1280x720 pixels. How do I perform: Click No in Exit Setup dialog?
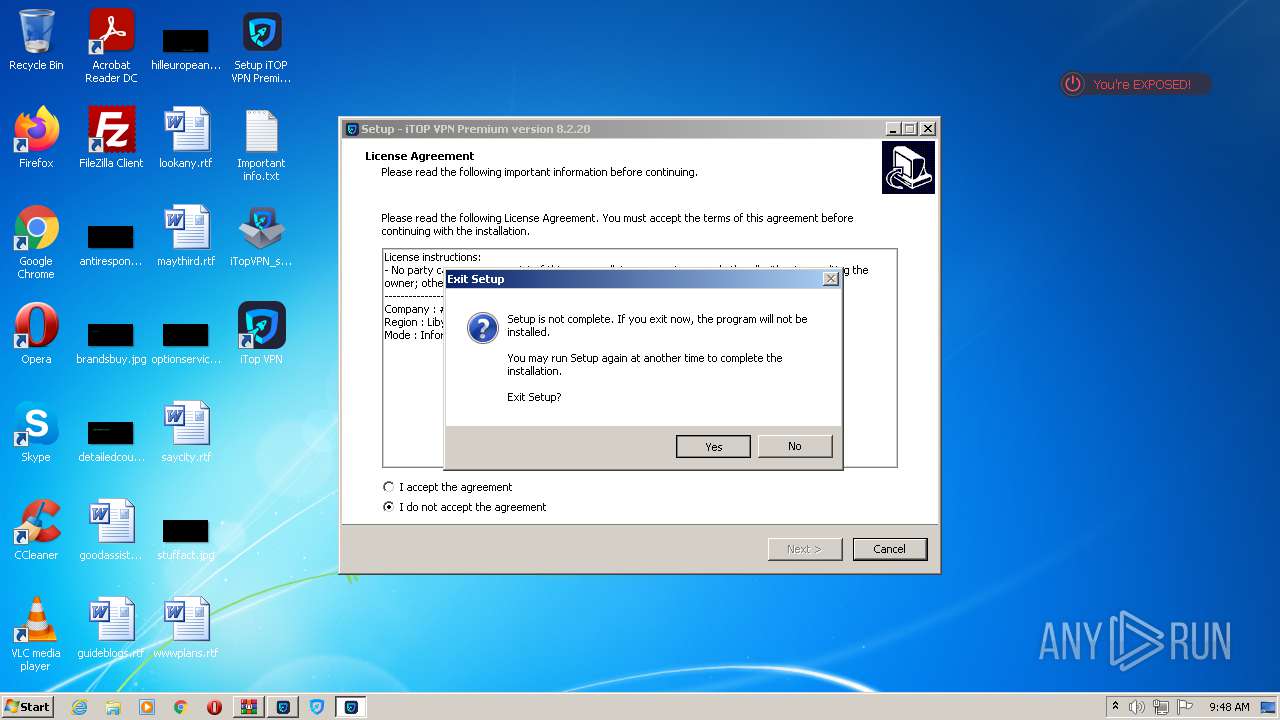coord(795,446)
